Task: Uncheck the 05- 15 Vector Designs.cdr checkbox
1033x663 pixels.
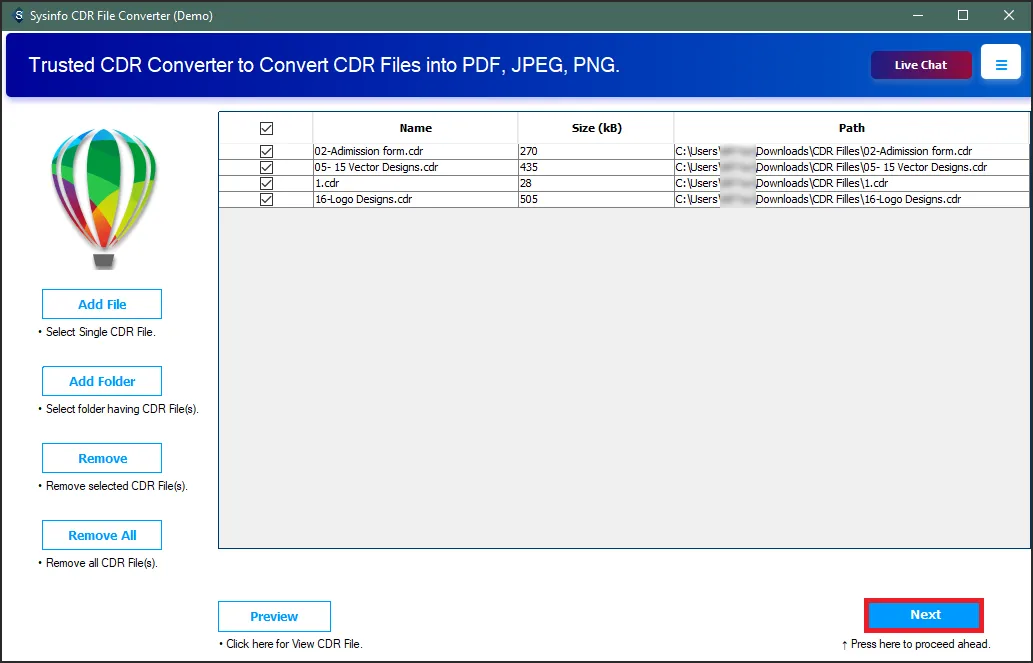Action: [266, 167]
